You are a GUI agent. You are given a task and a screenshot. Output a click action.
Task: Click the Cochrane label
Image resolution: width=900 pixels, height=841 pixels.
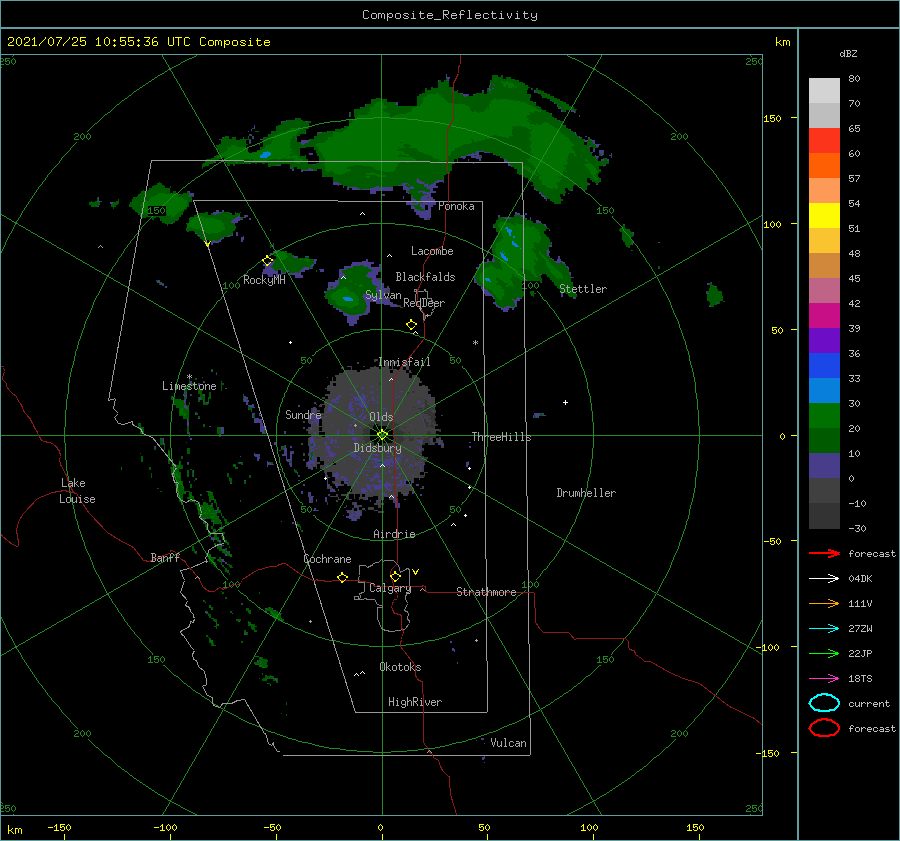point(327,559)
